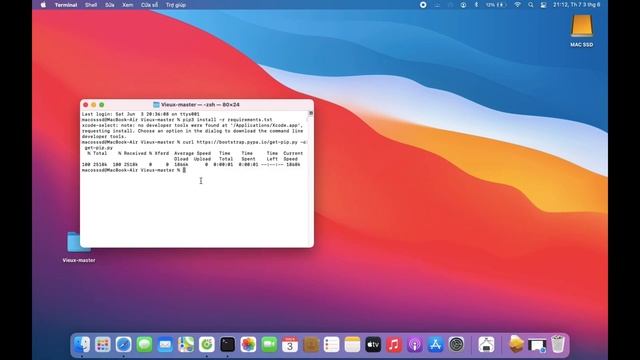Open the white installer icon in Dock
This screenshot has width=640, height=360.
pyautogui.click(x=486, y=344)
